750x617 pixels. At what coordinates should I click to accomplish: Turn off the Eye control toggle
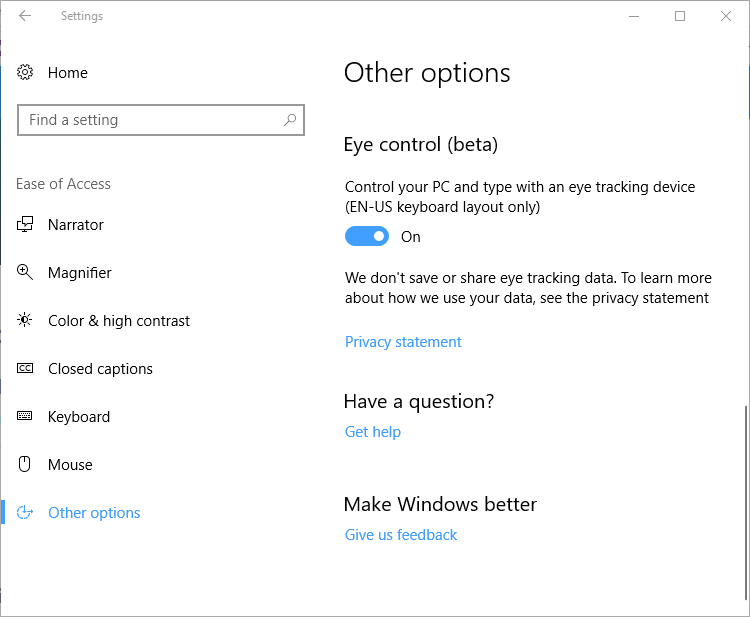pos(367,237)
